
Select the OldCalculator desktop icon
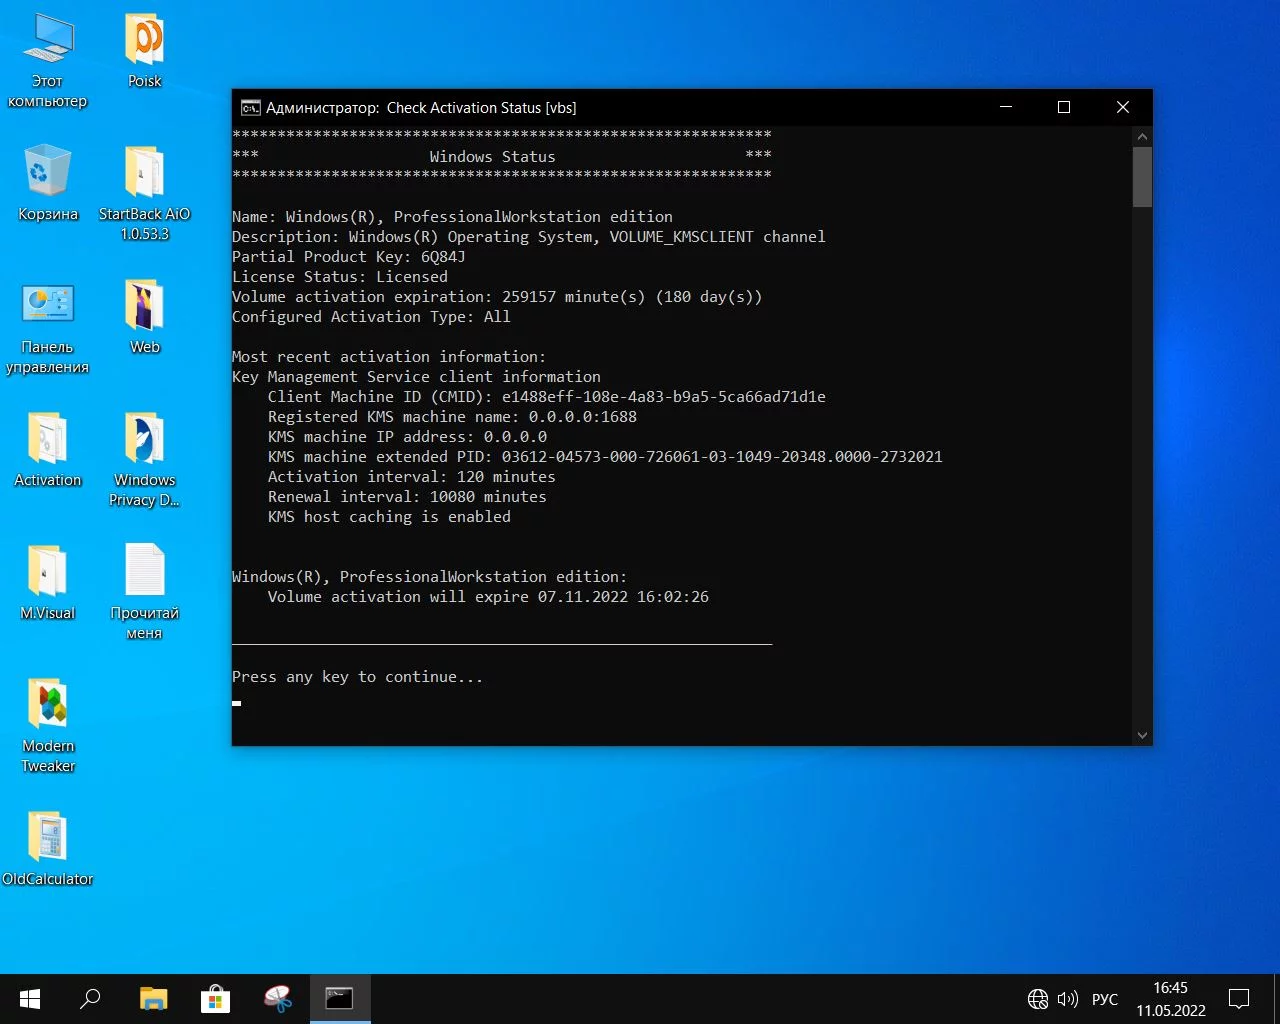coord(47,838)
